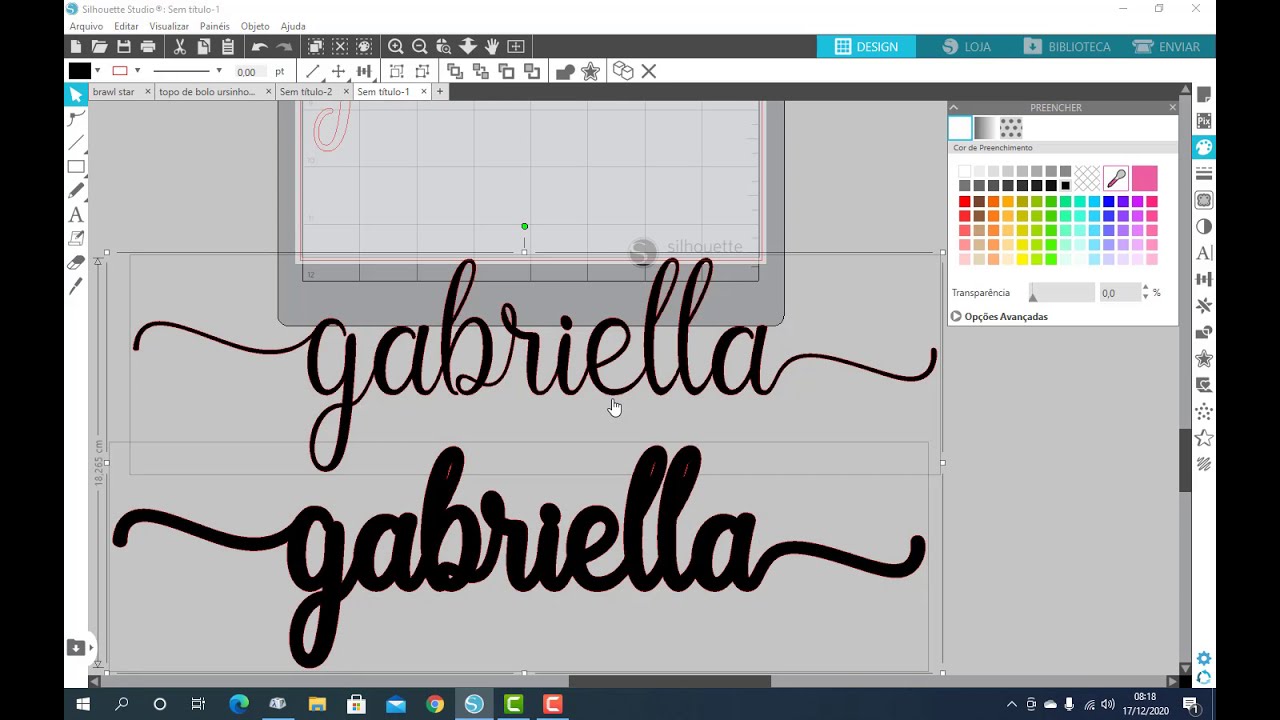Open the Painéis menu

214,26
